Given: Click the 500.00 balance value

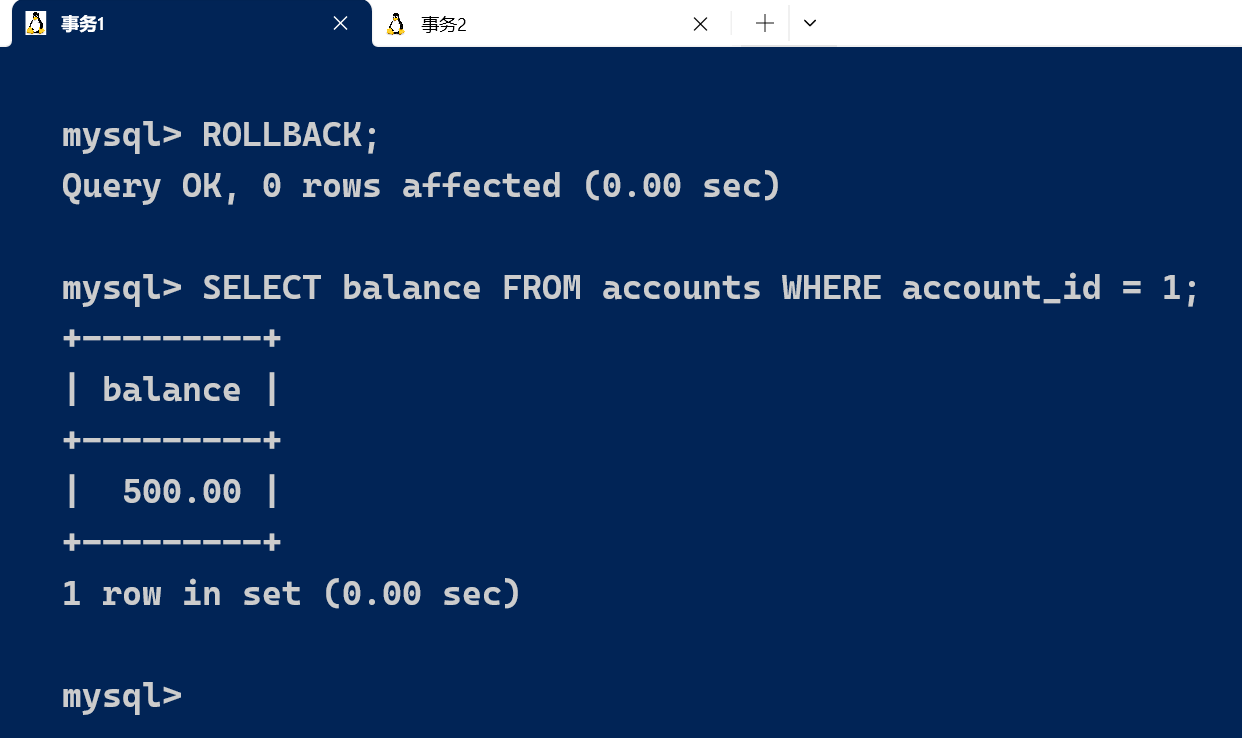Looking at the screenshot, I should (x=181, y=492).
